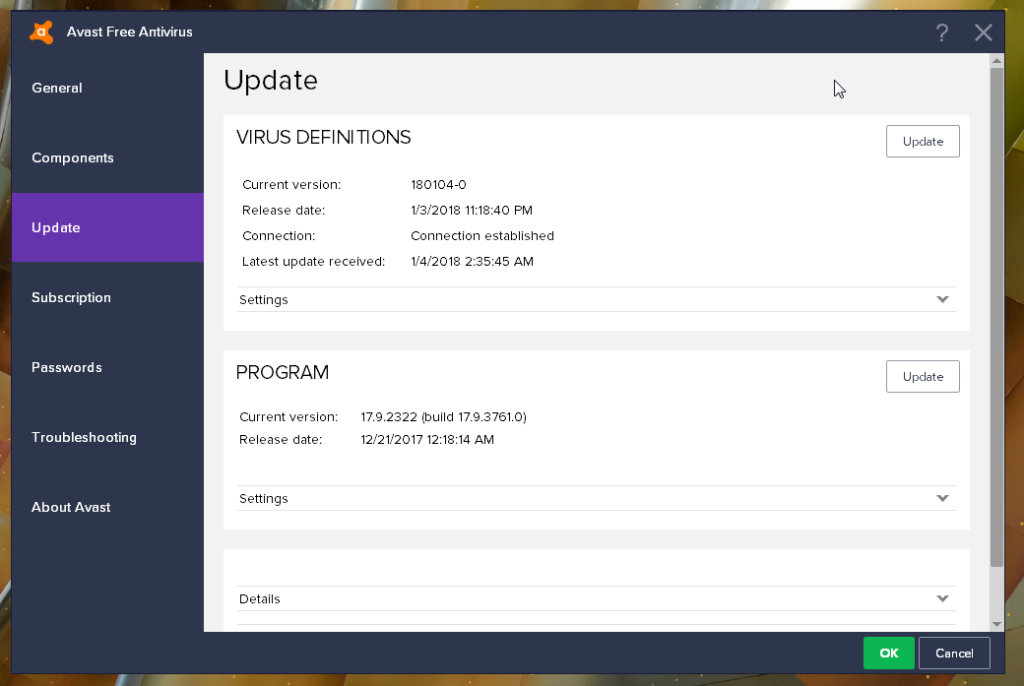Open the About Avast tab
1024x686 pixels.
108,507
